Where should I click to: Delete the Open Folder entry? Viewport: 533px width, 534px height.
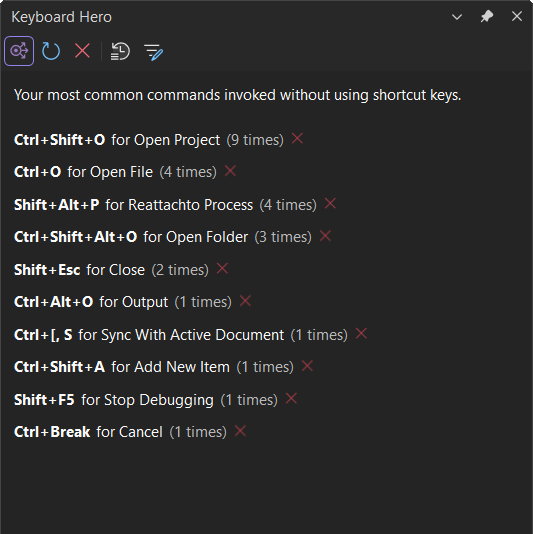coord(325,236)
